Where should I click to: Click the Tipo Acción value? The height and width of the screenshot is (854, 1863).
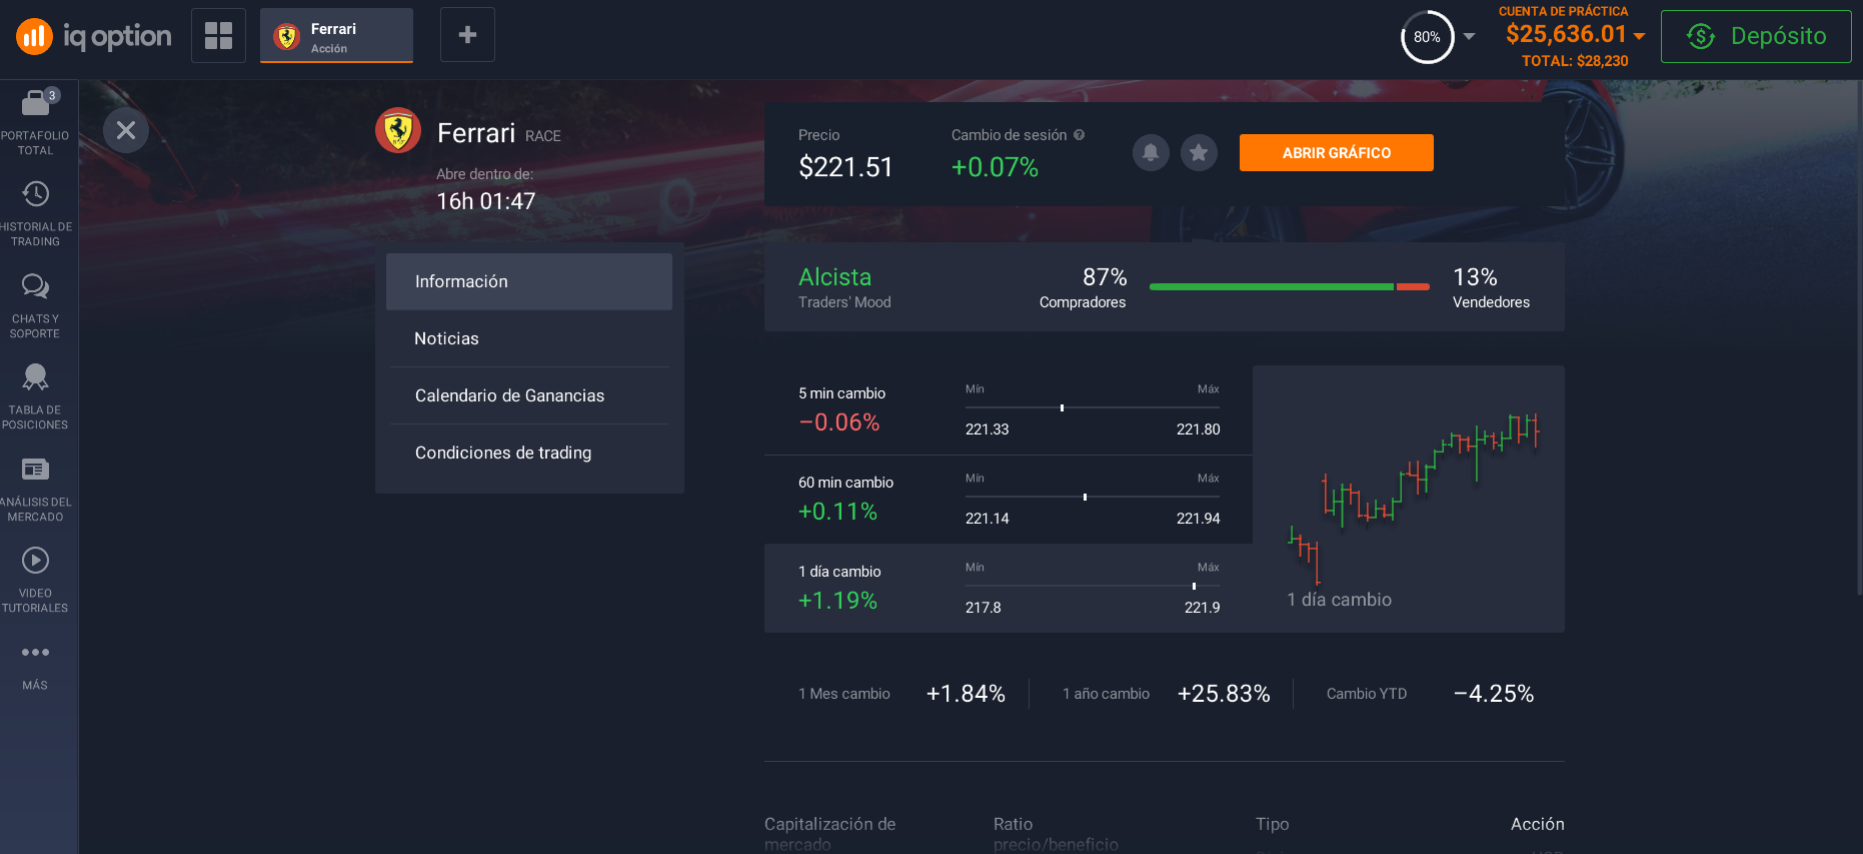[x=1537, y=824]
